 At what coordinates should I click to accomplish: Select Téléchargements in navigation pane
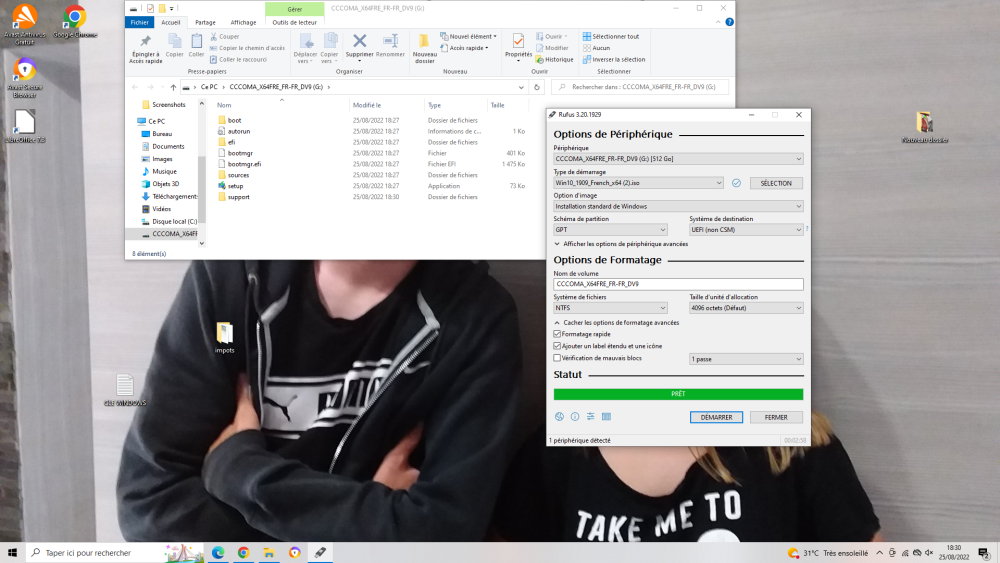(x=170, y=196)
